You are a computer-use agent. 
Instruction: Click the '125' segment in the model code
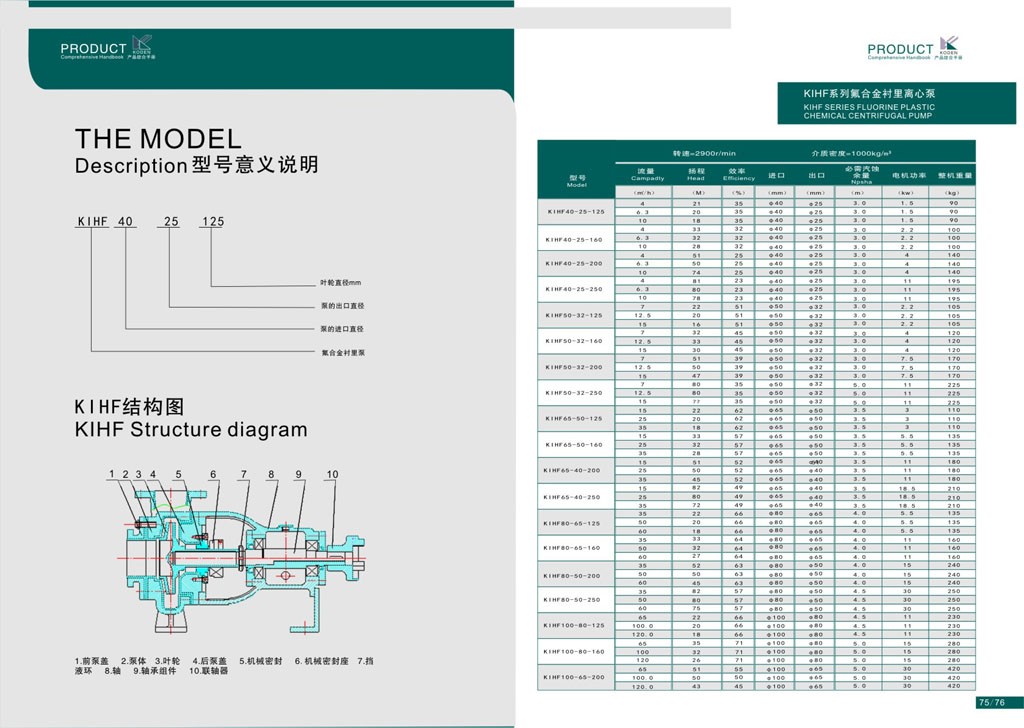[212, 222]
